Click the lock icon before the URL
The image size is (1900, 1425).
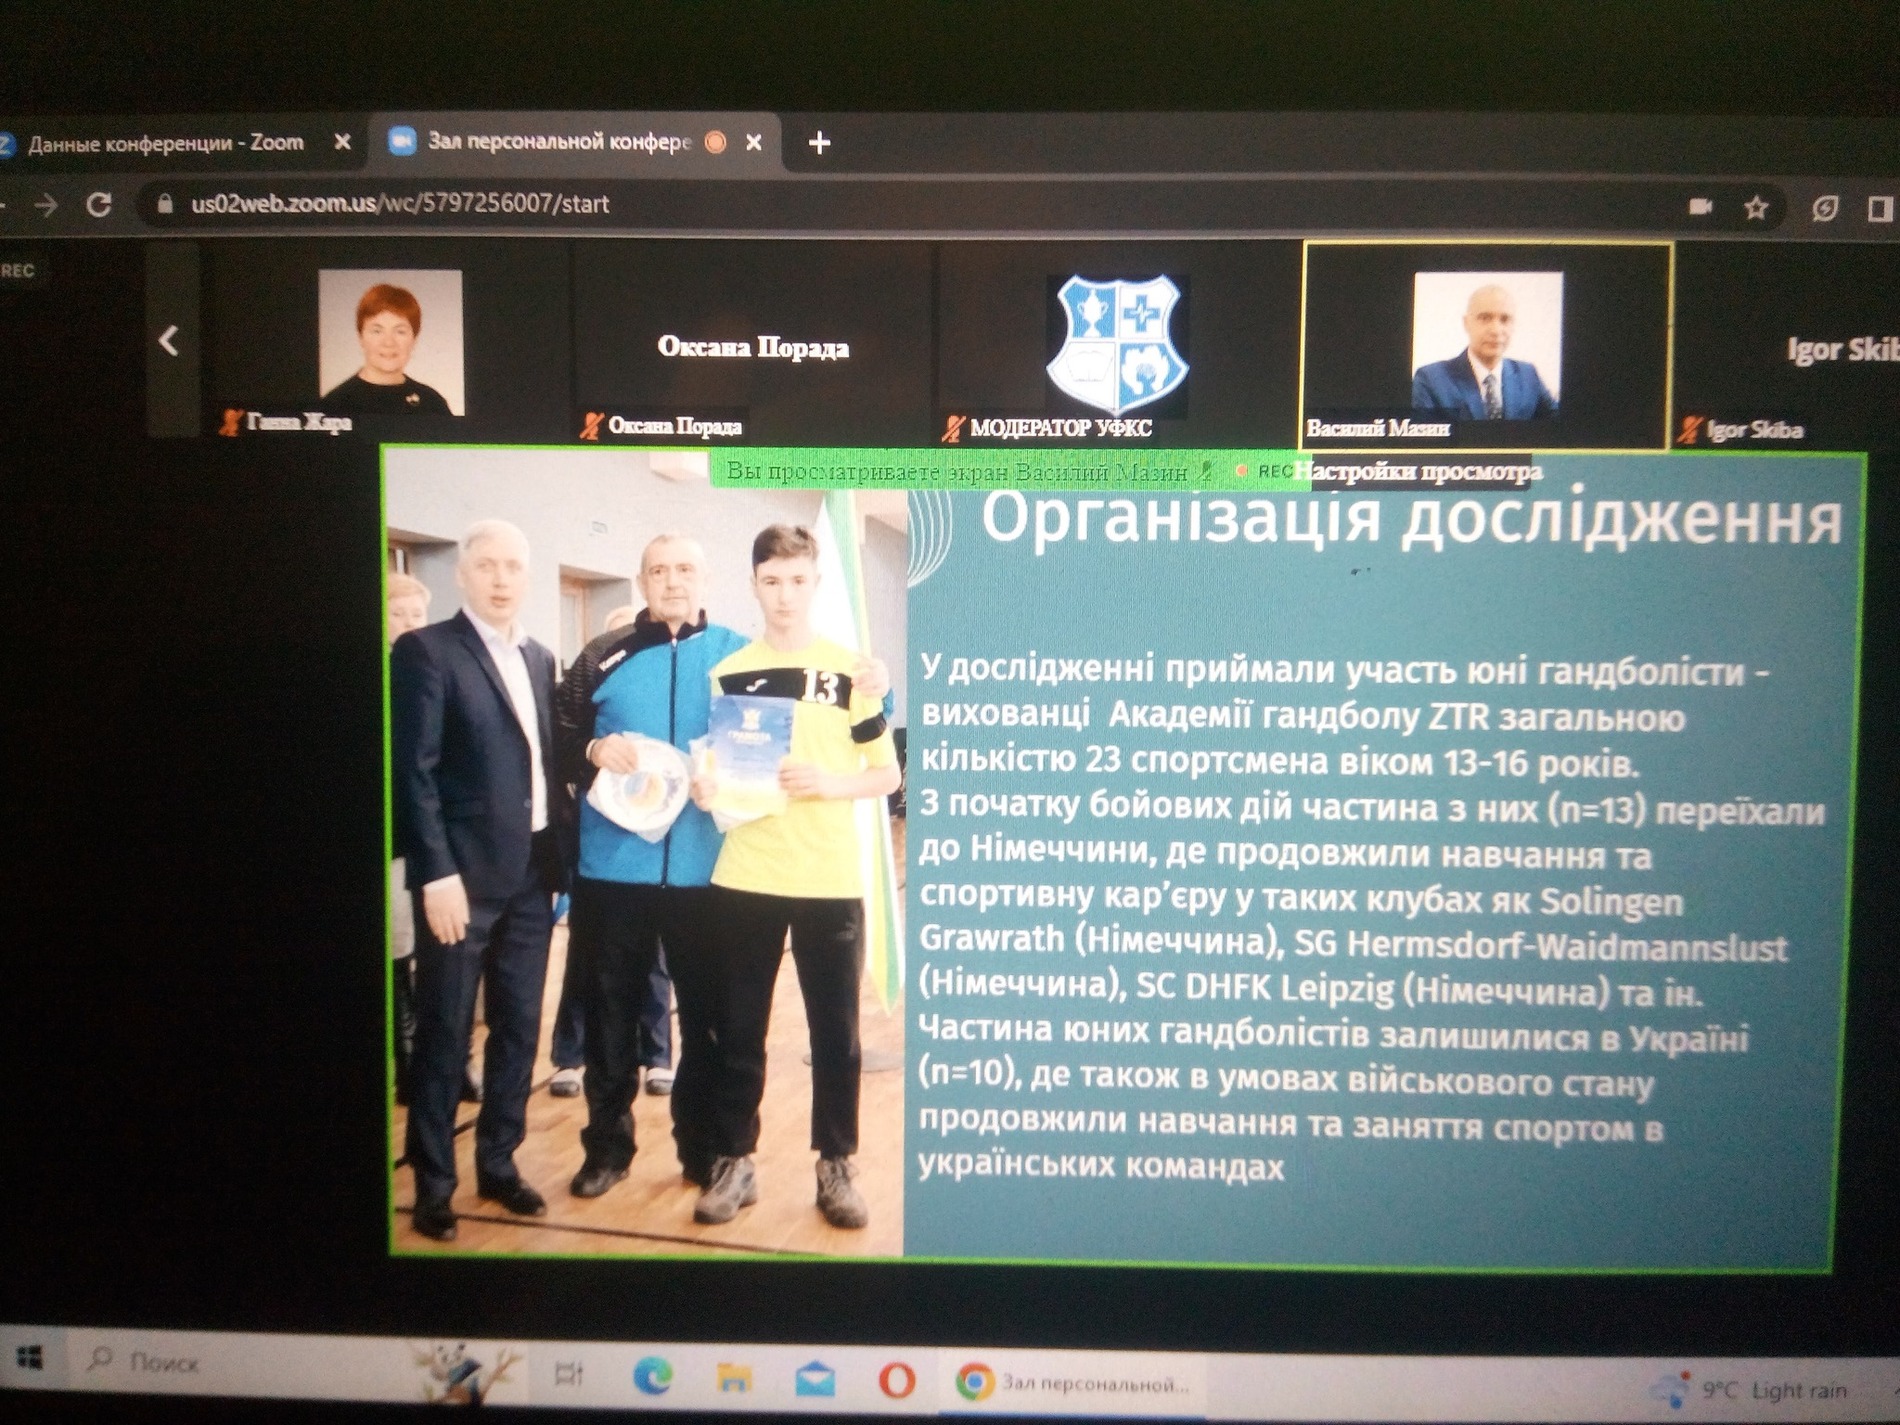click(x=165, y=204)
